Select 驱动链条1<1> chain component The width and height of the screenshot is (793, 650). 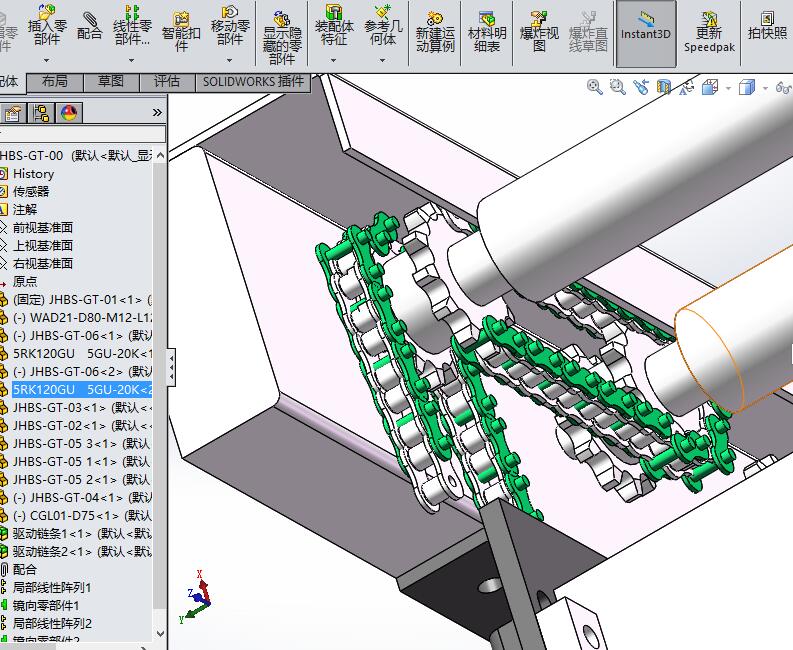point(82,533)
